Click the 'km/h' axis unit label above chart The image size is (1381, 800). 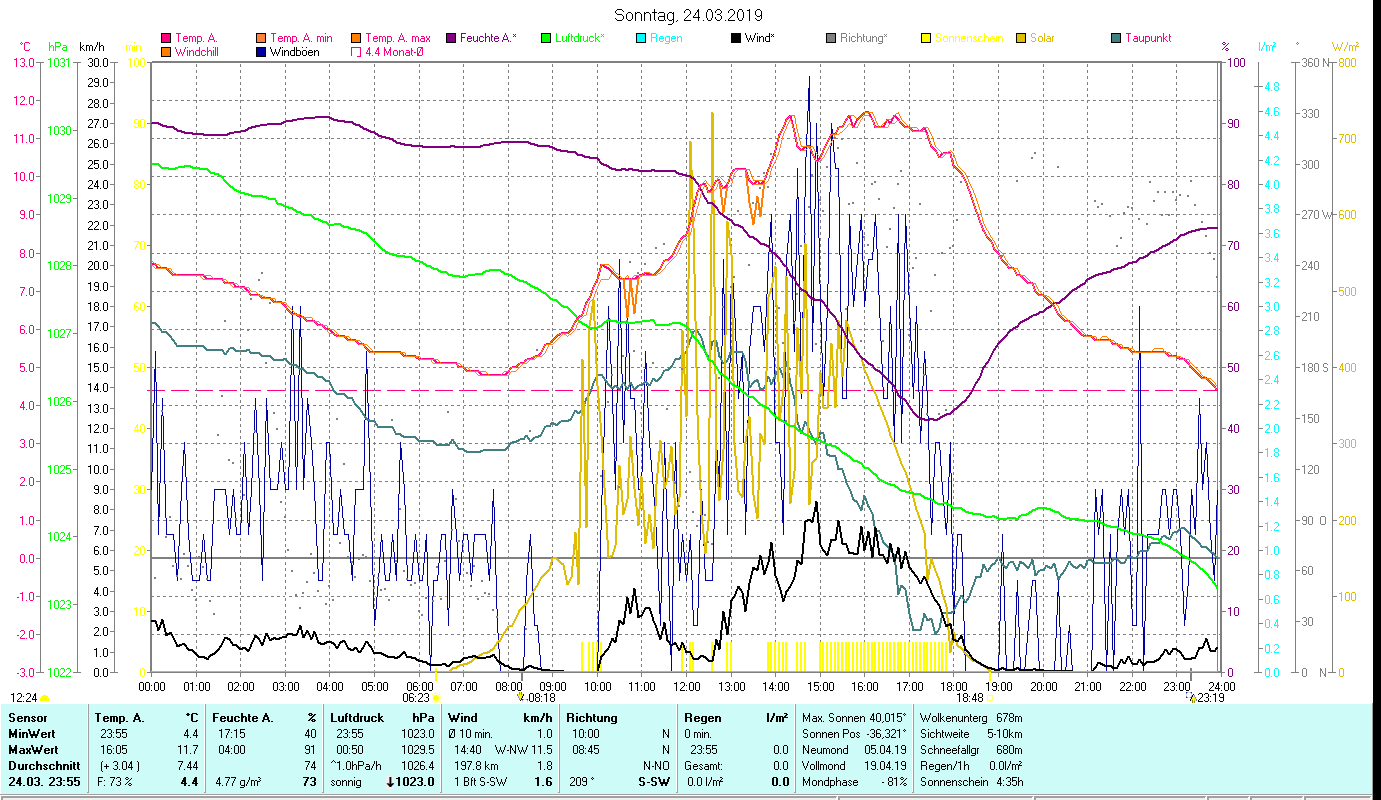click(91, 47)
